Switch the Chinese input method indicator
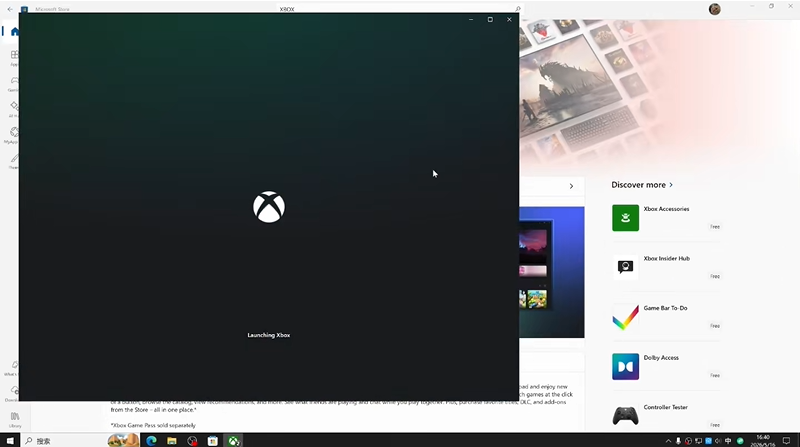The width and height of the screenshot is (800, 447). coord(728,441)
